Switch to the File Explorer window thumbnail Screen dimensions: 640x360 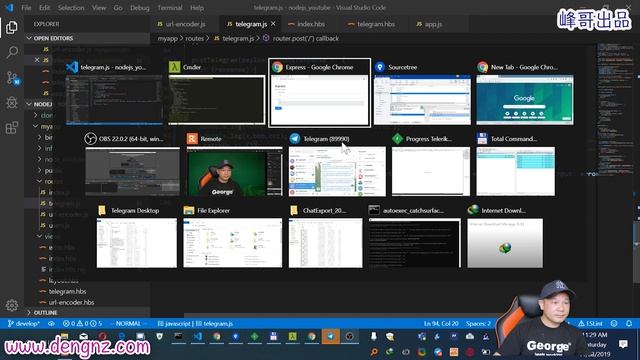coord(233,236)
